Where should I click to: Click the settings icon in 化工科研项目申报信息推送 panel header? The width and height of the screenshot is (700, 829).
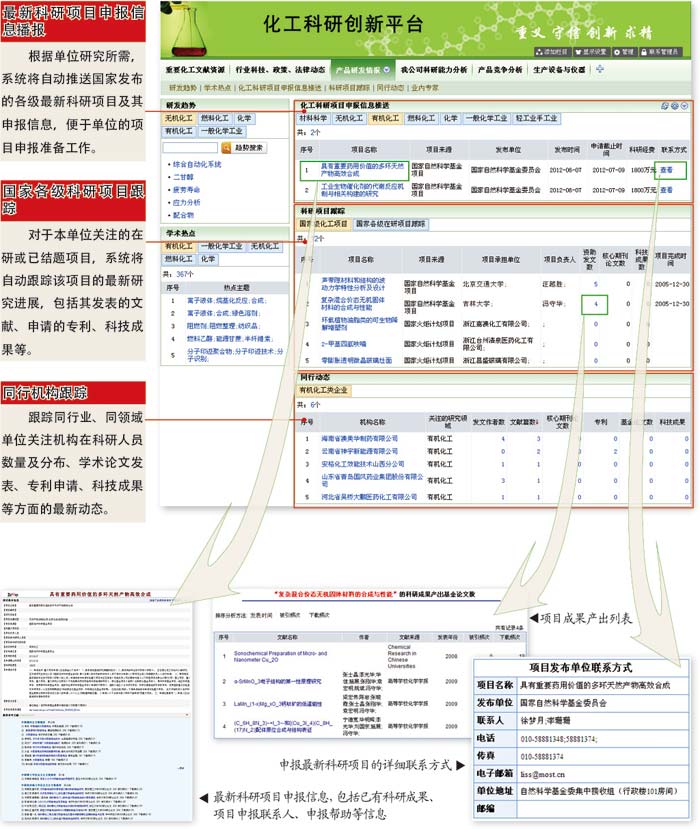tap(674, 106)
